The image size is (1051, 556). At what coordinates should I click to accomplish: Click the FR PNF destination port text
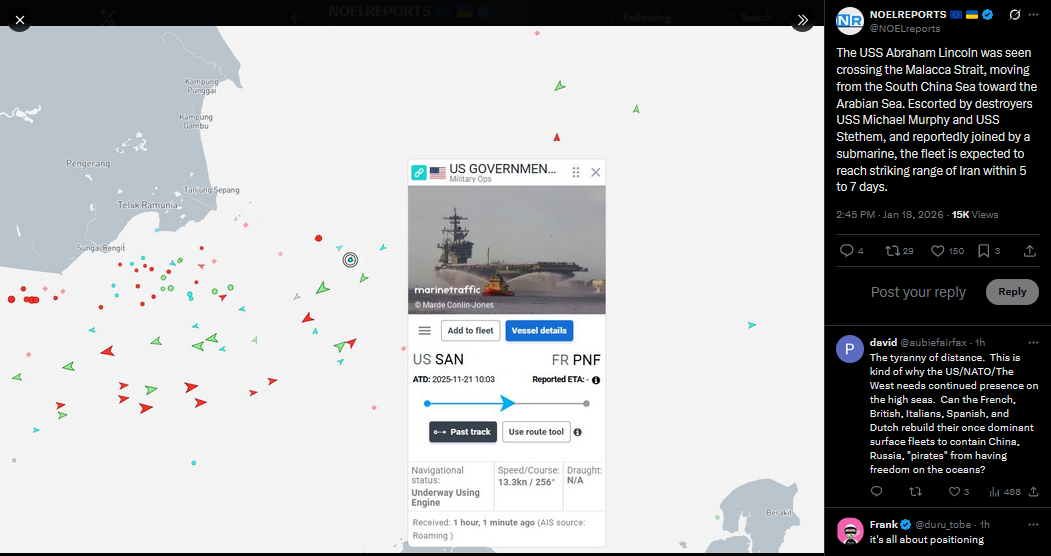point(576,360)
